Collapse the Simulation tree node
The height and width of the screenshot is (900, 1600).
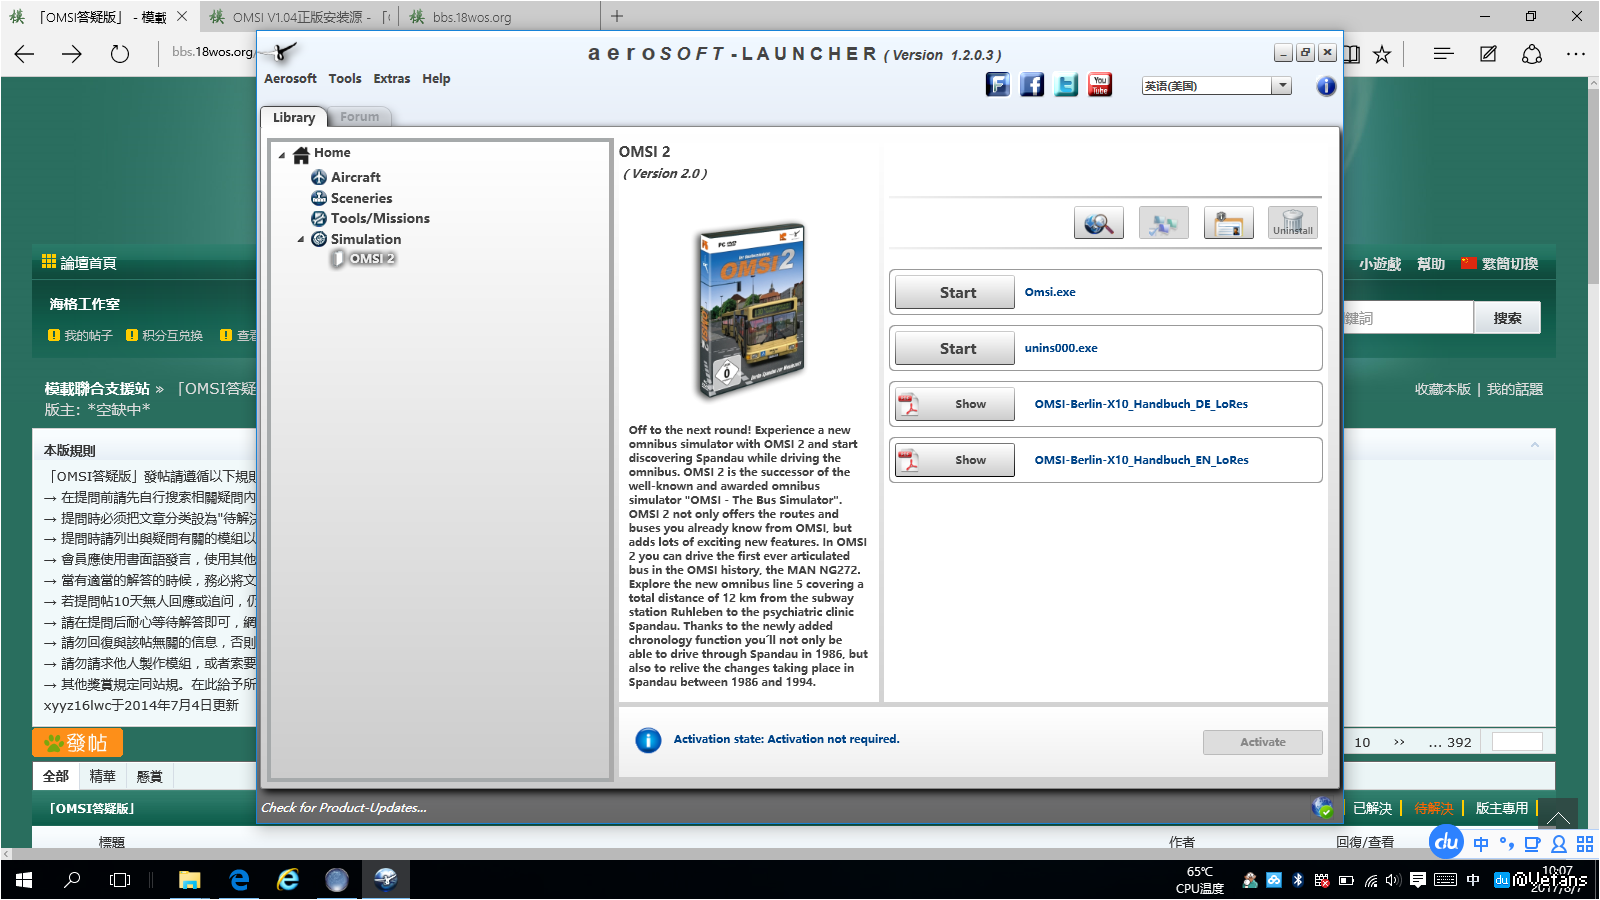(301, 240)
